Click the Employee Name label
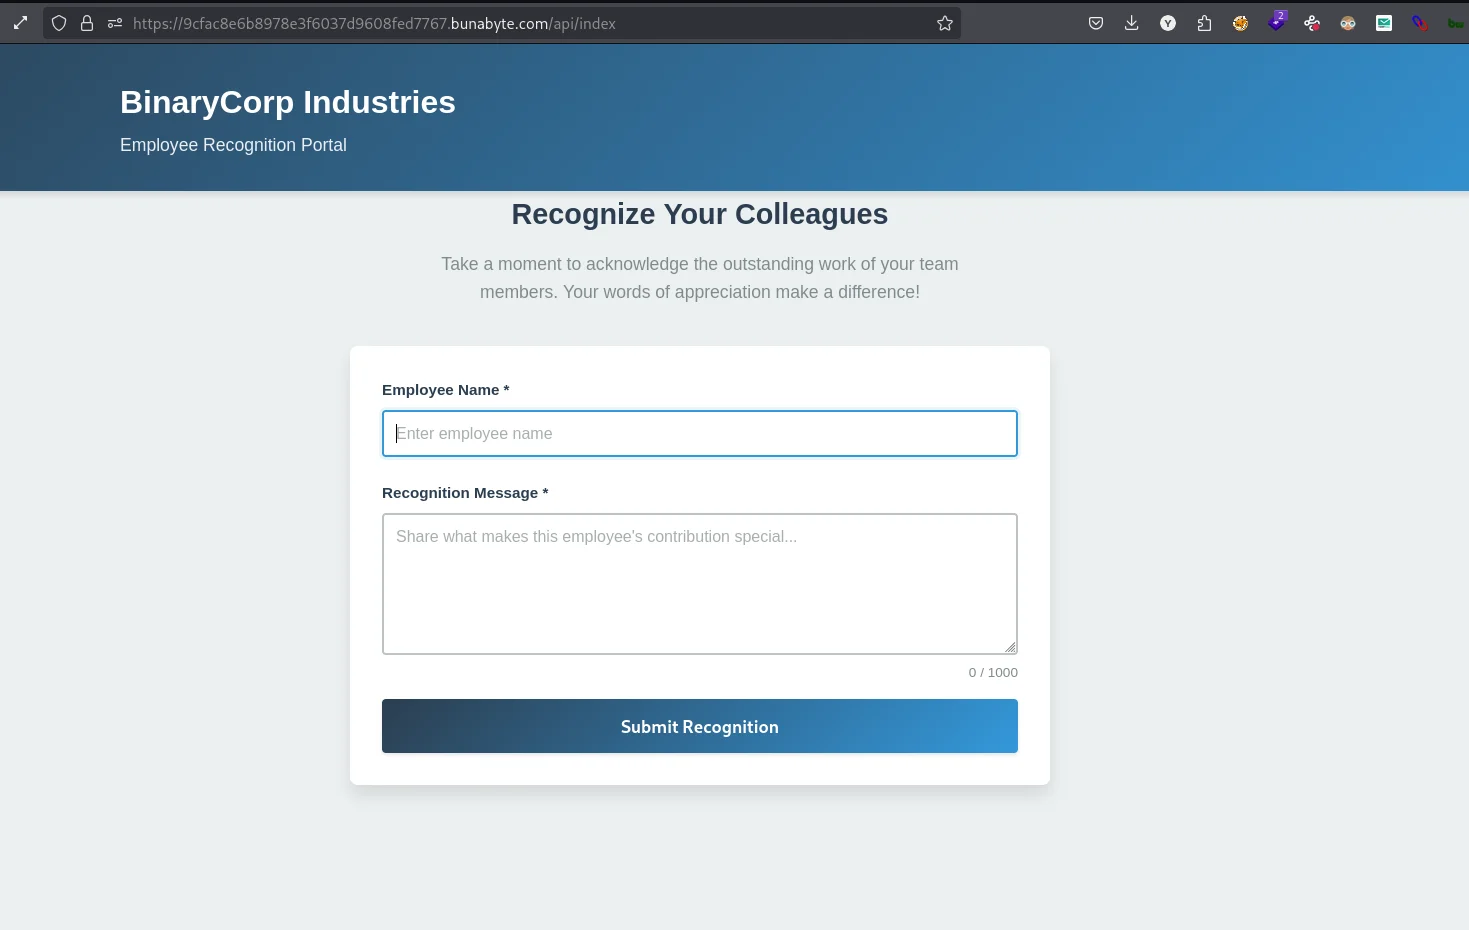The height and width of the screenshot is (930, 1469). (446, 390)
